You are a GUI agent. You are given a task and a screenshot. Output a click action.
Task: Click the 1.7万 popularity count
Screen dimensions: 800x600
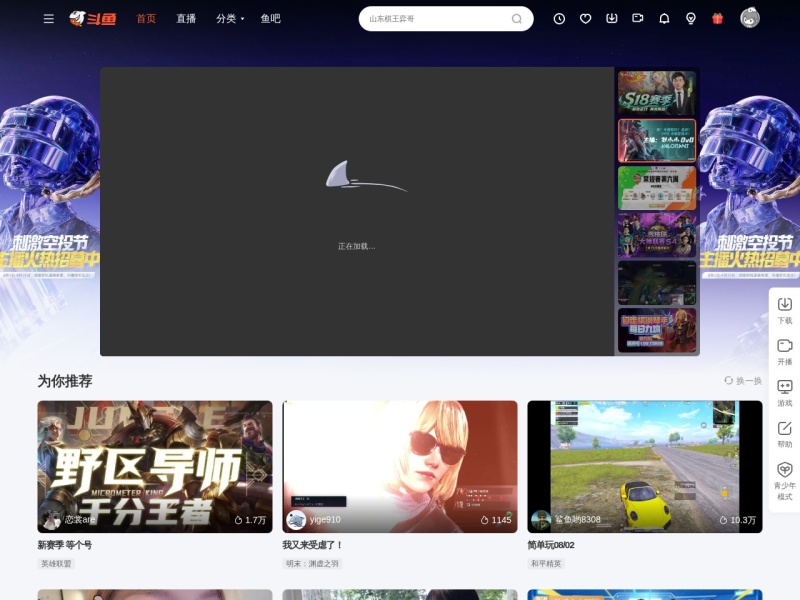[x=251, y=520]
